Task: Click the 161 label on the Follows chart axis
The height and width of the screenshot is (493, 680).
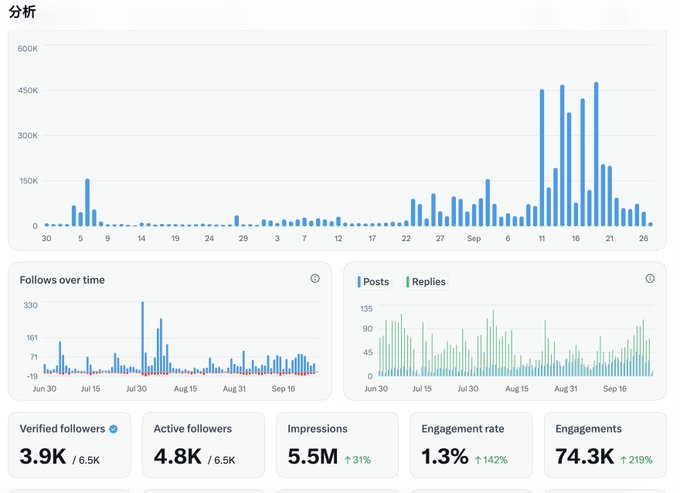Action: [31, 338]
